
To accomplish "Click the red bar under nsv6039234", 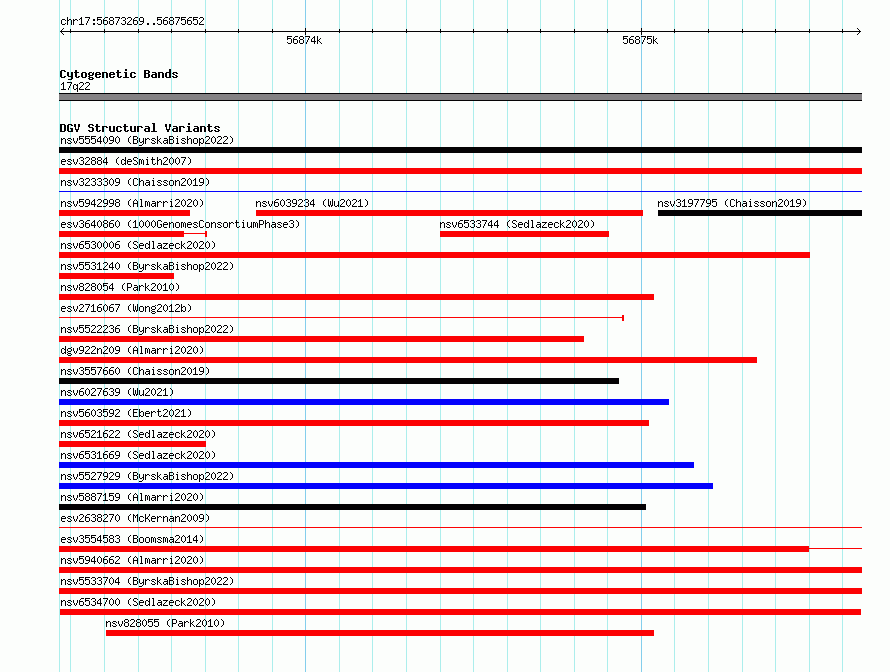I will (x=449, y=213).
